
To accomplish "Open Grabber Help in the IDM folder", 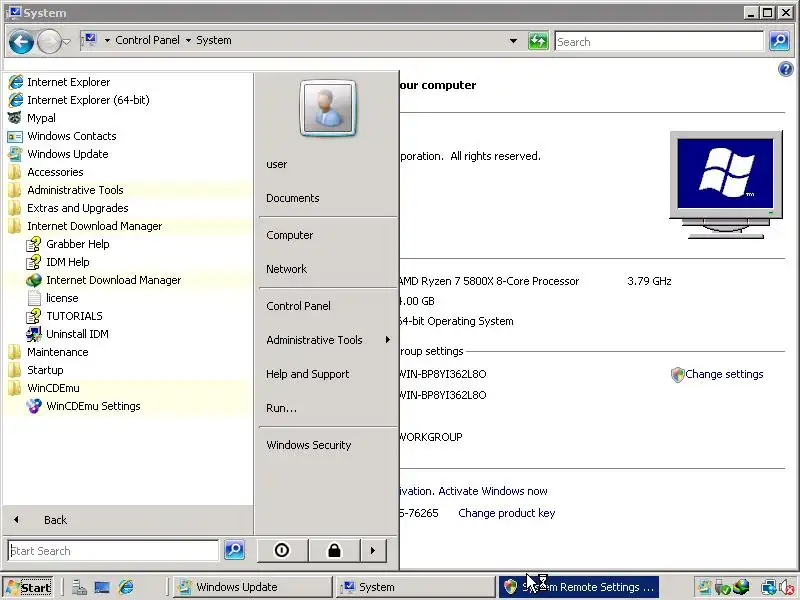I will click(78, 244).
